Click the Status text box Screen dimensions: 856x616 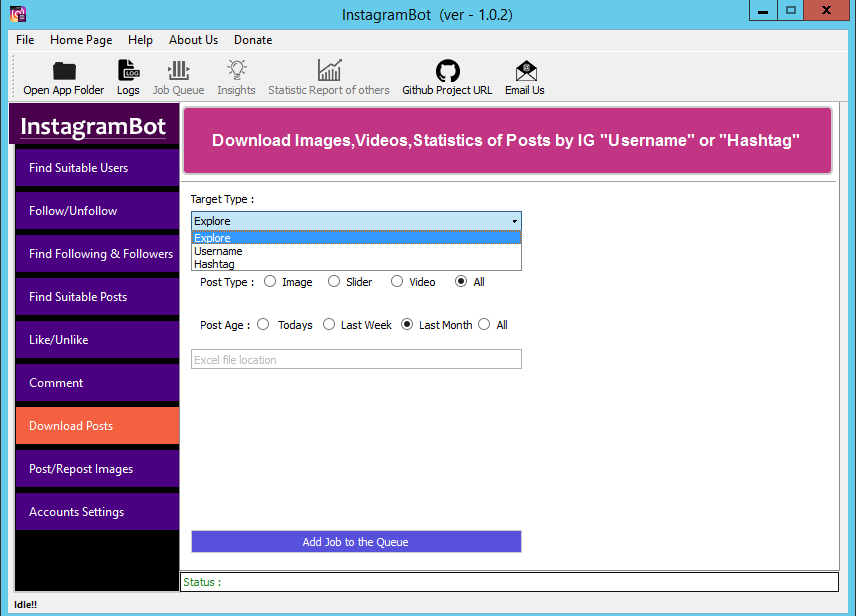point(509,582)
